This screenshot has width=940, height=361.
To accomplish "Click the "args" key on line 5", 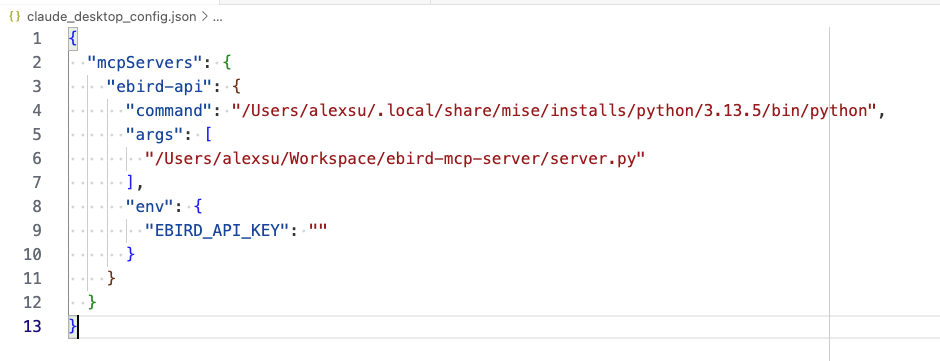I will coord(160,135).
